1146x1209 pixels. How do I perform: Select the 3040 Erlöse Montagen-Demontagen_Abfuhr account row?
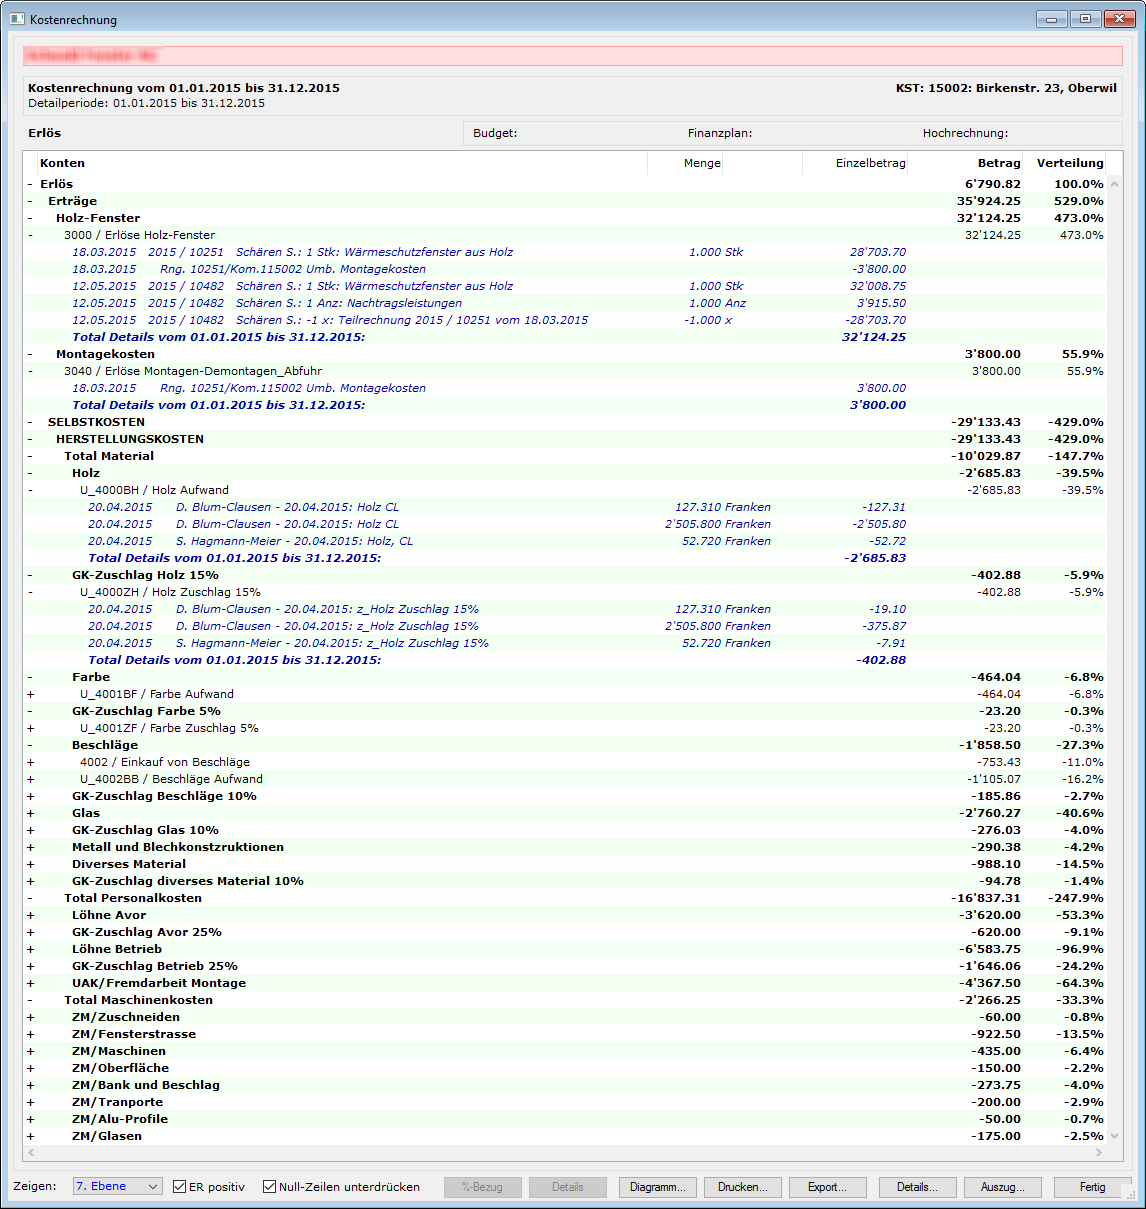point(192,371)
